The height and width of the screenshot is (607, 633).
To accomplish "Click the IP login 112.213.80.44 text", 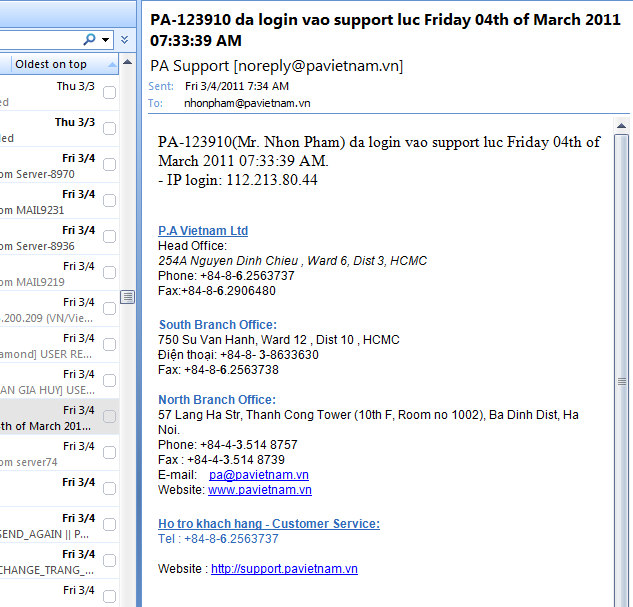I will (x=238, y=180).
